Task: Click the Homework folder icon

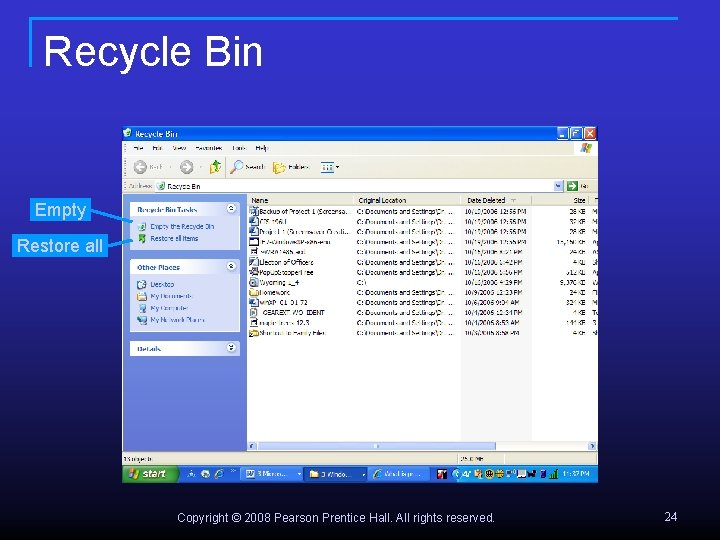Action: (x=253, y=292)
